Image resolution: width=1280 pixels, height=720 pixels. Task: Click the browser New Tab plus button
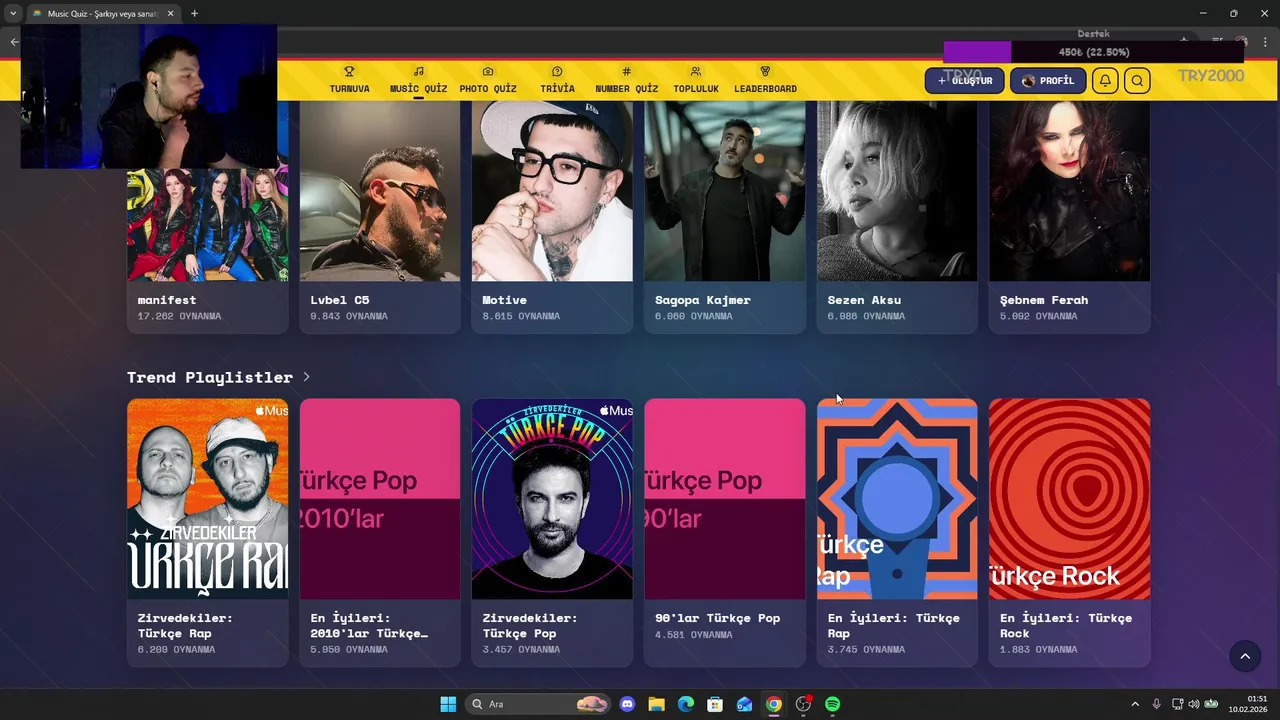pyautogui.click(x=194, y=13)
